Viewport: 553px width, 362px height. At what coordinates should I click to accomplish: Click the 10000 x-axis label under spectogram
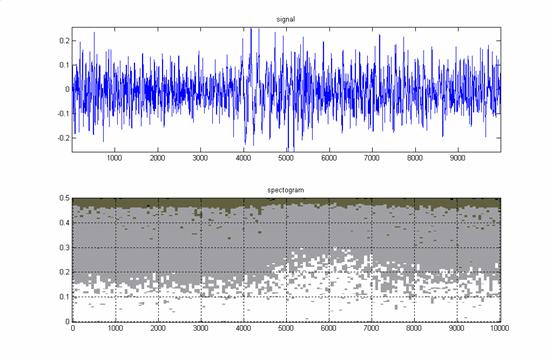(x=499, y=328)
